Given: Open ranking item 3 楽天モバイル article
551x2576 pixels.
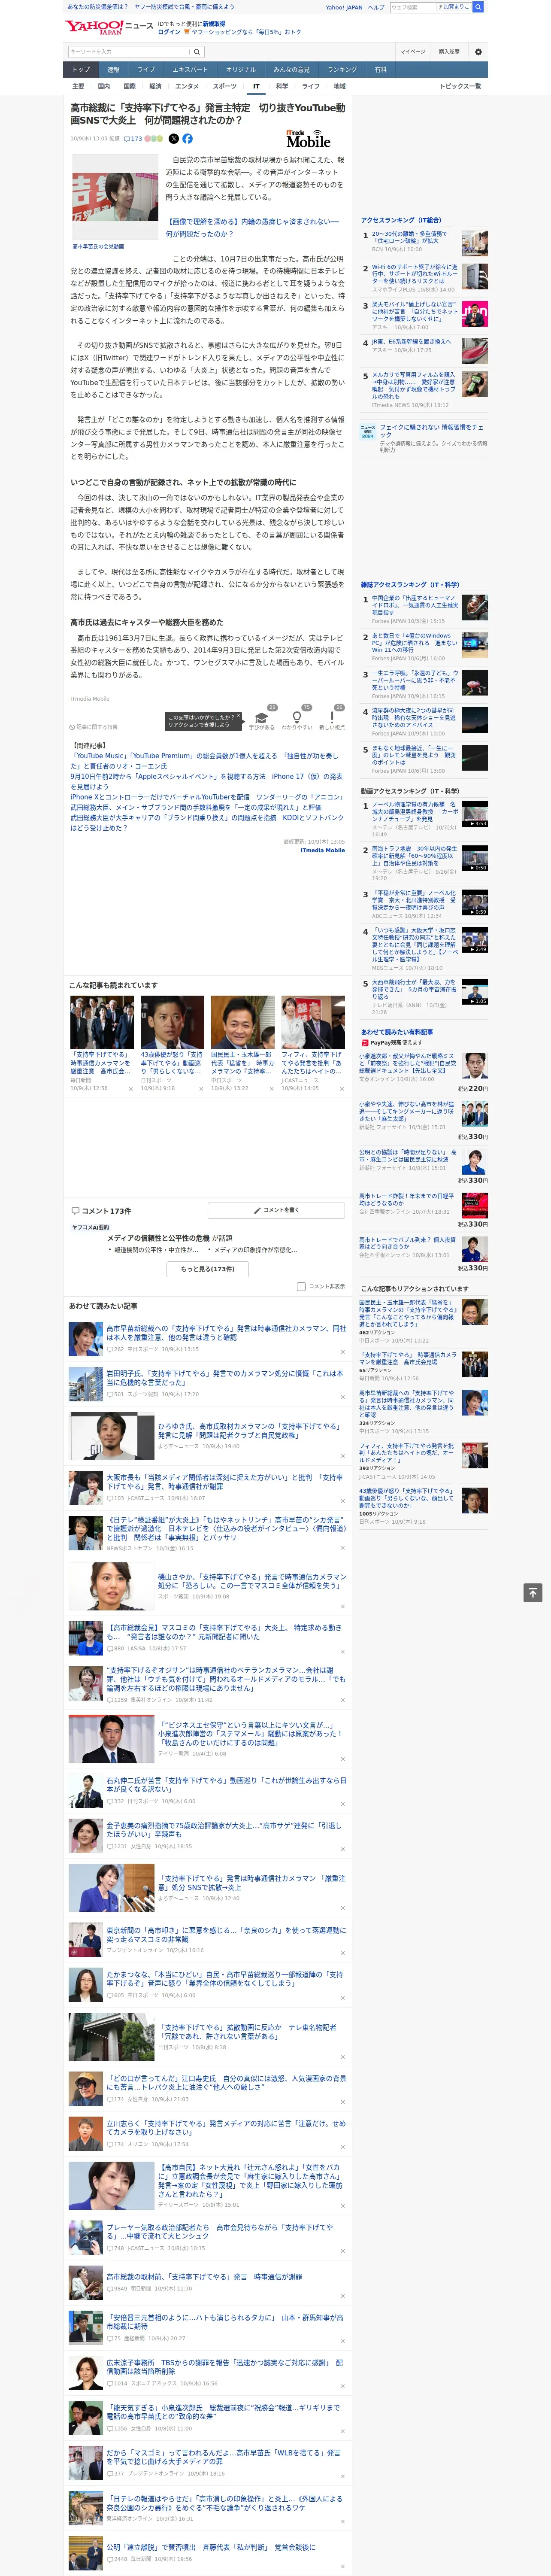Looking at the screenshot, I should [414, 311].
